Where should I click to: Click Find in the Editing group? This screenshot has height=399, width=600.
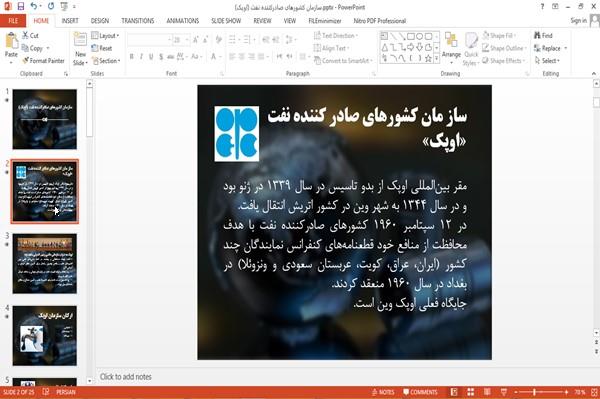[543, 36]
